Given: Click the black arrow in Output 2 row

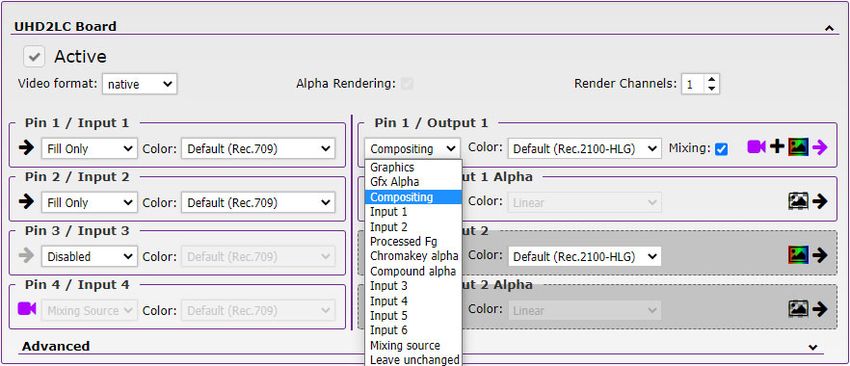Looking at the screenshot, I should coord(820,255).
